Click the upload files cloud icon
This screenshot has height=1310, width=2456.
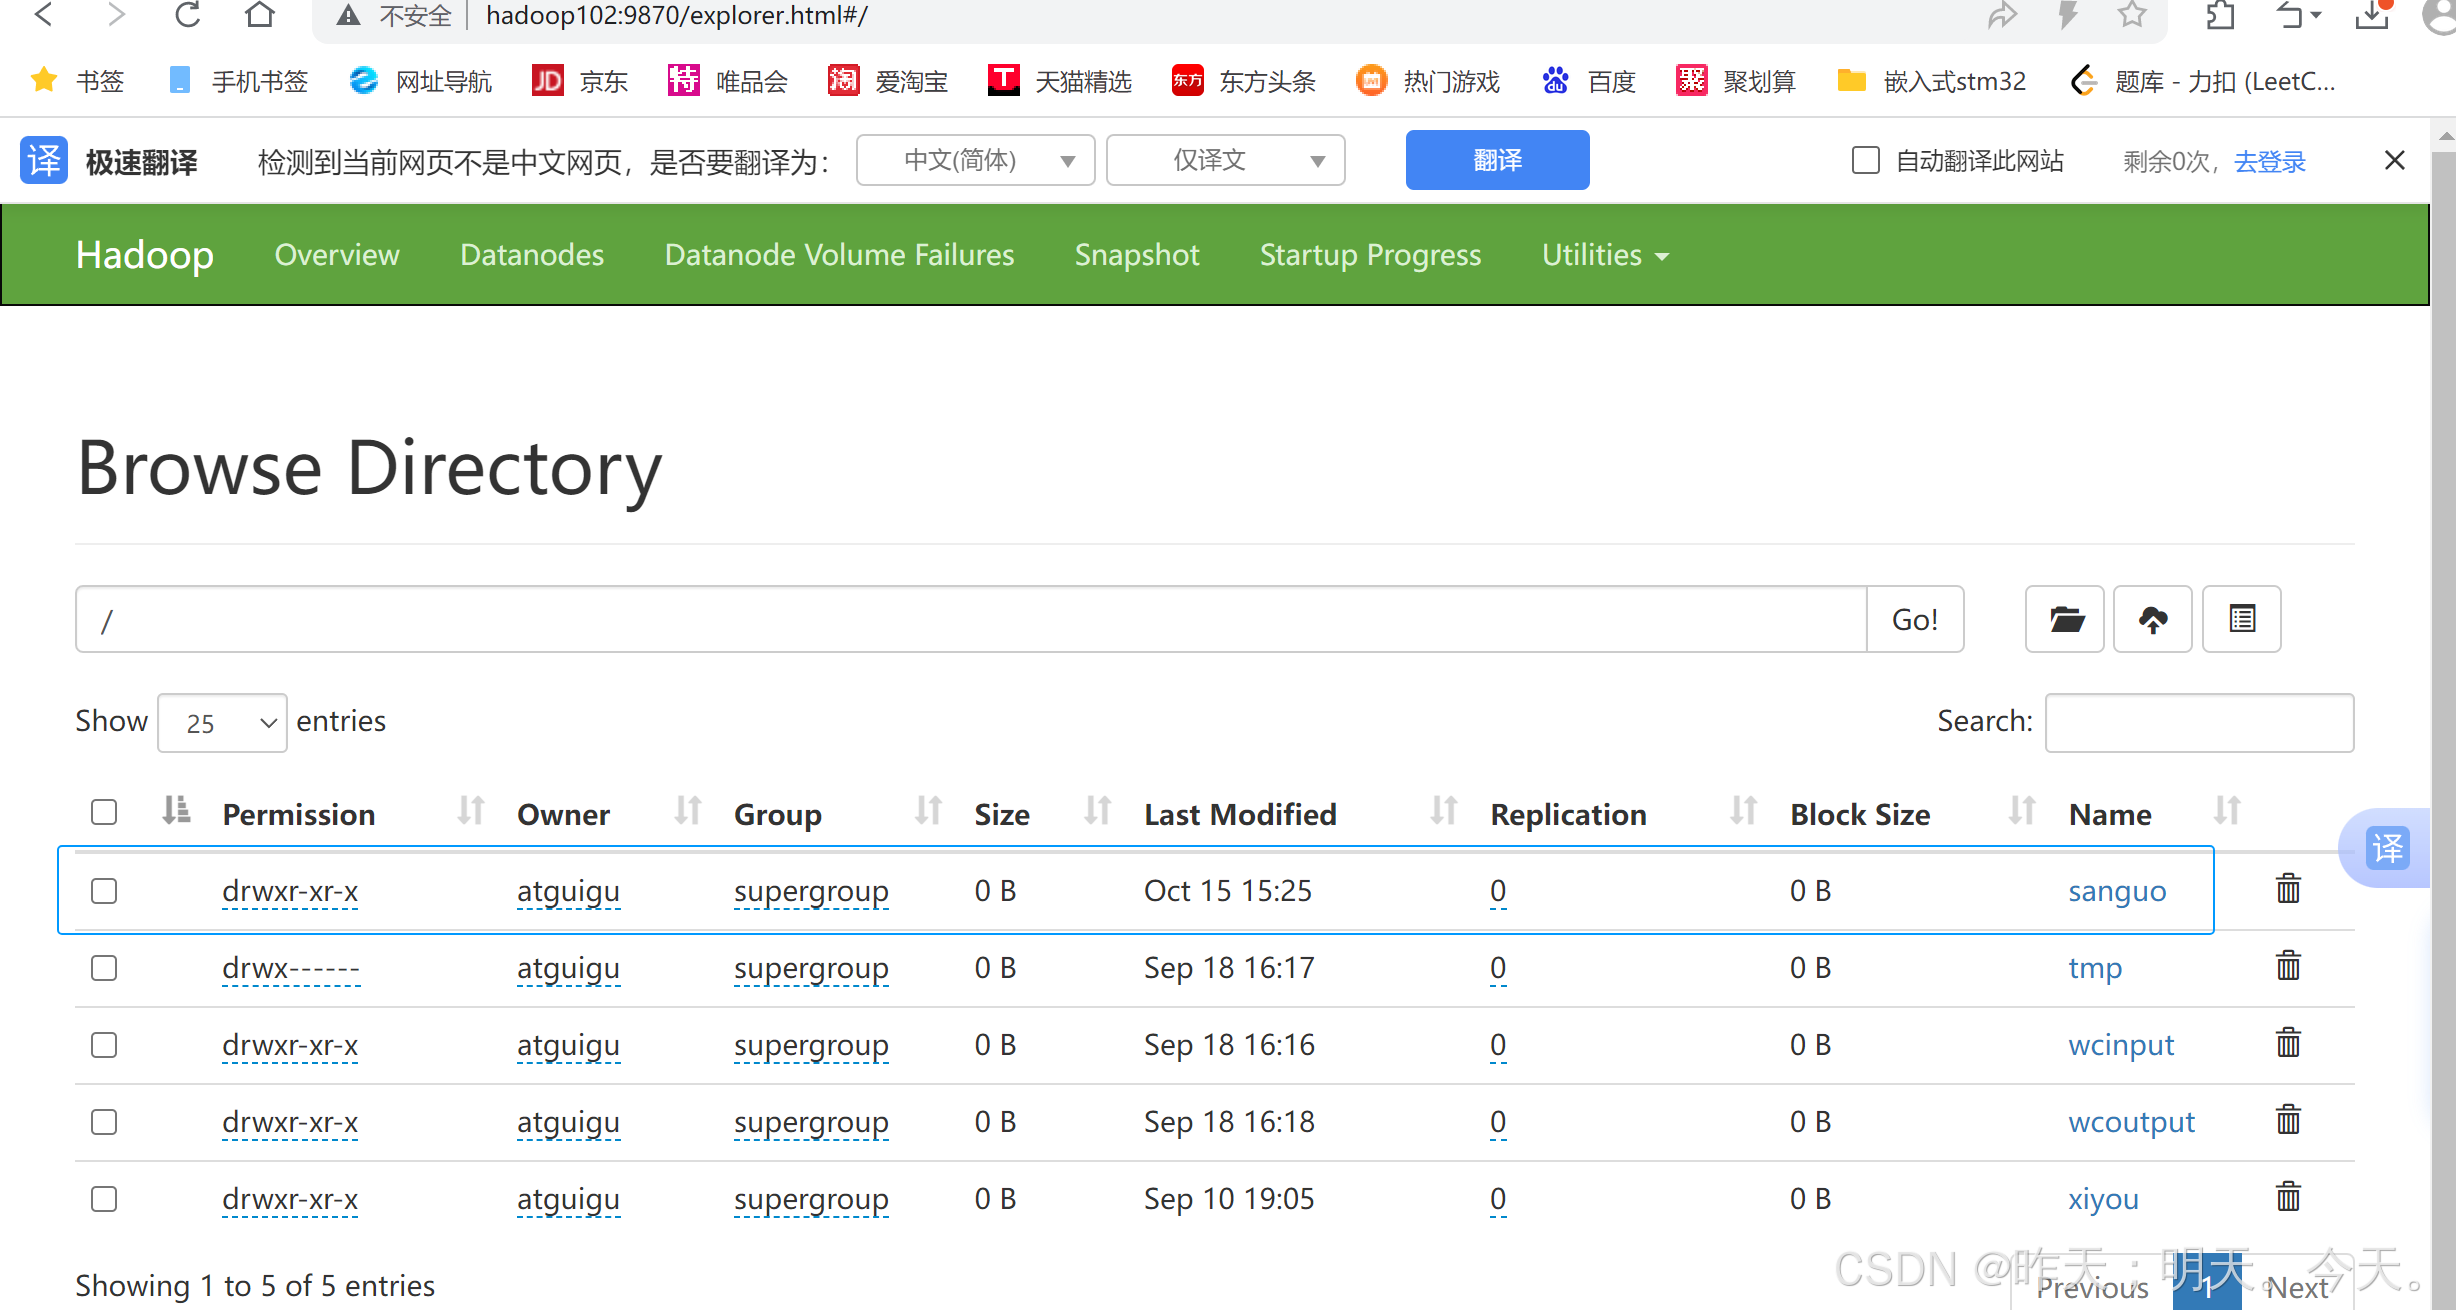click(2153, 619)
